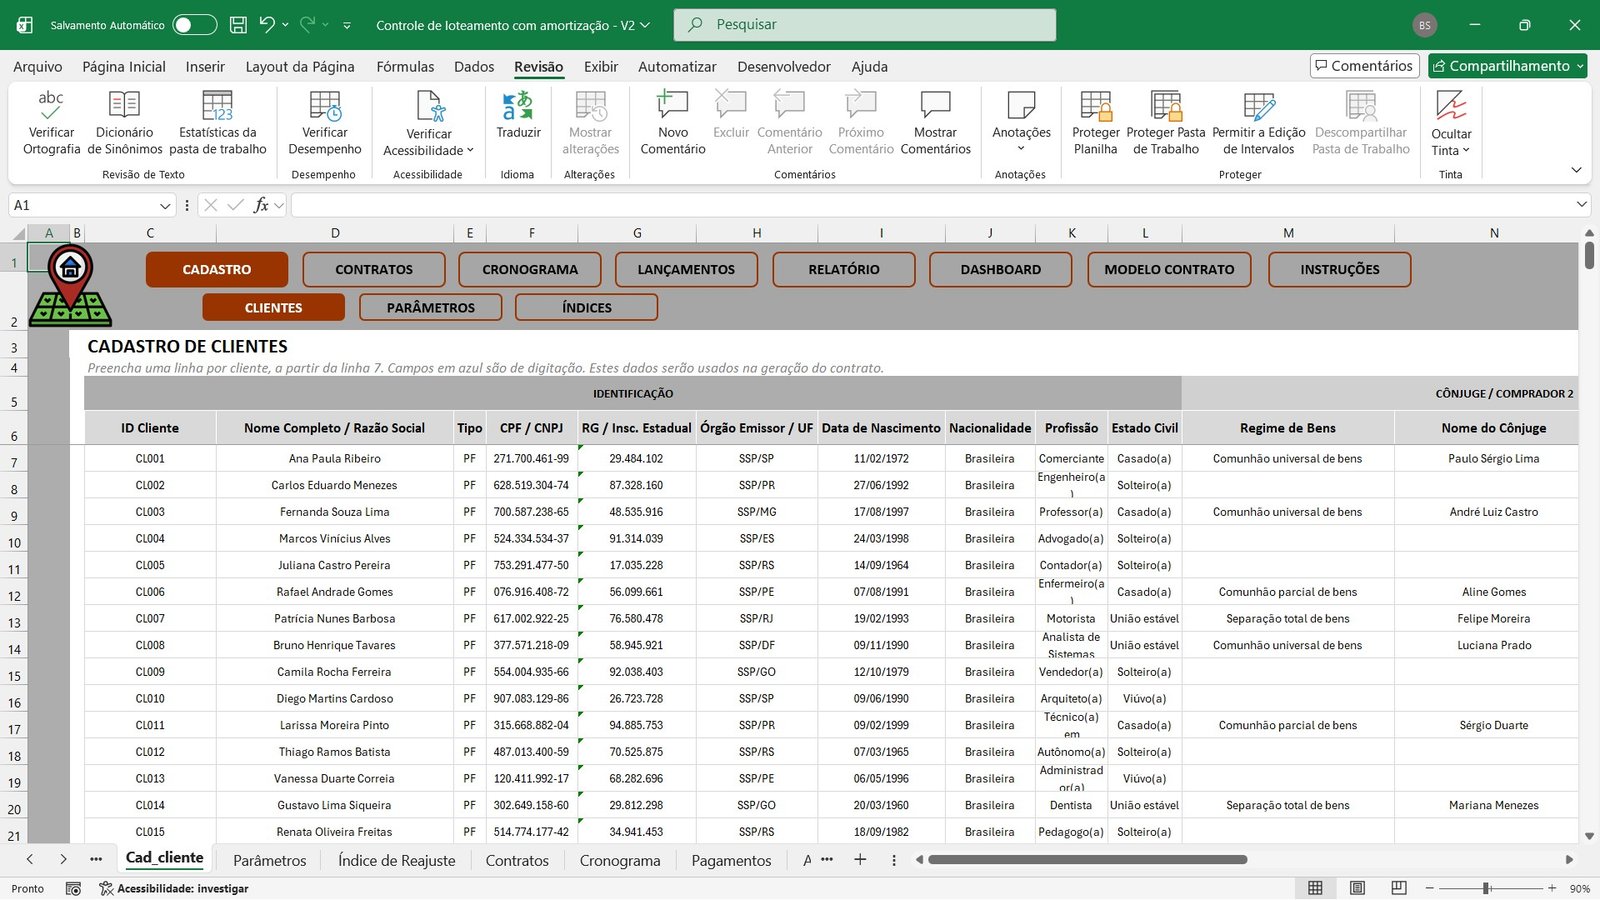Adjust the zoom slider handle
Screen dimensions: 1600x900
1487,888
